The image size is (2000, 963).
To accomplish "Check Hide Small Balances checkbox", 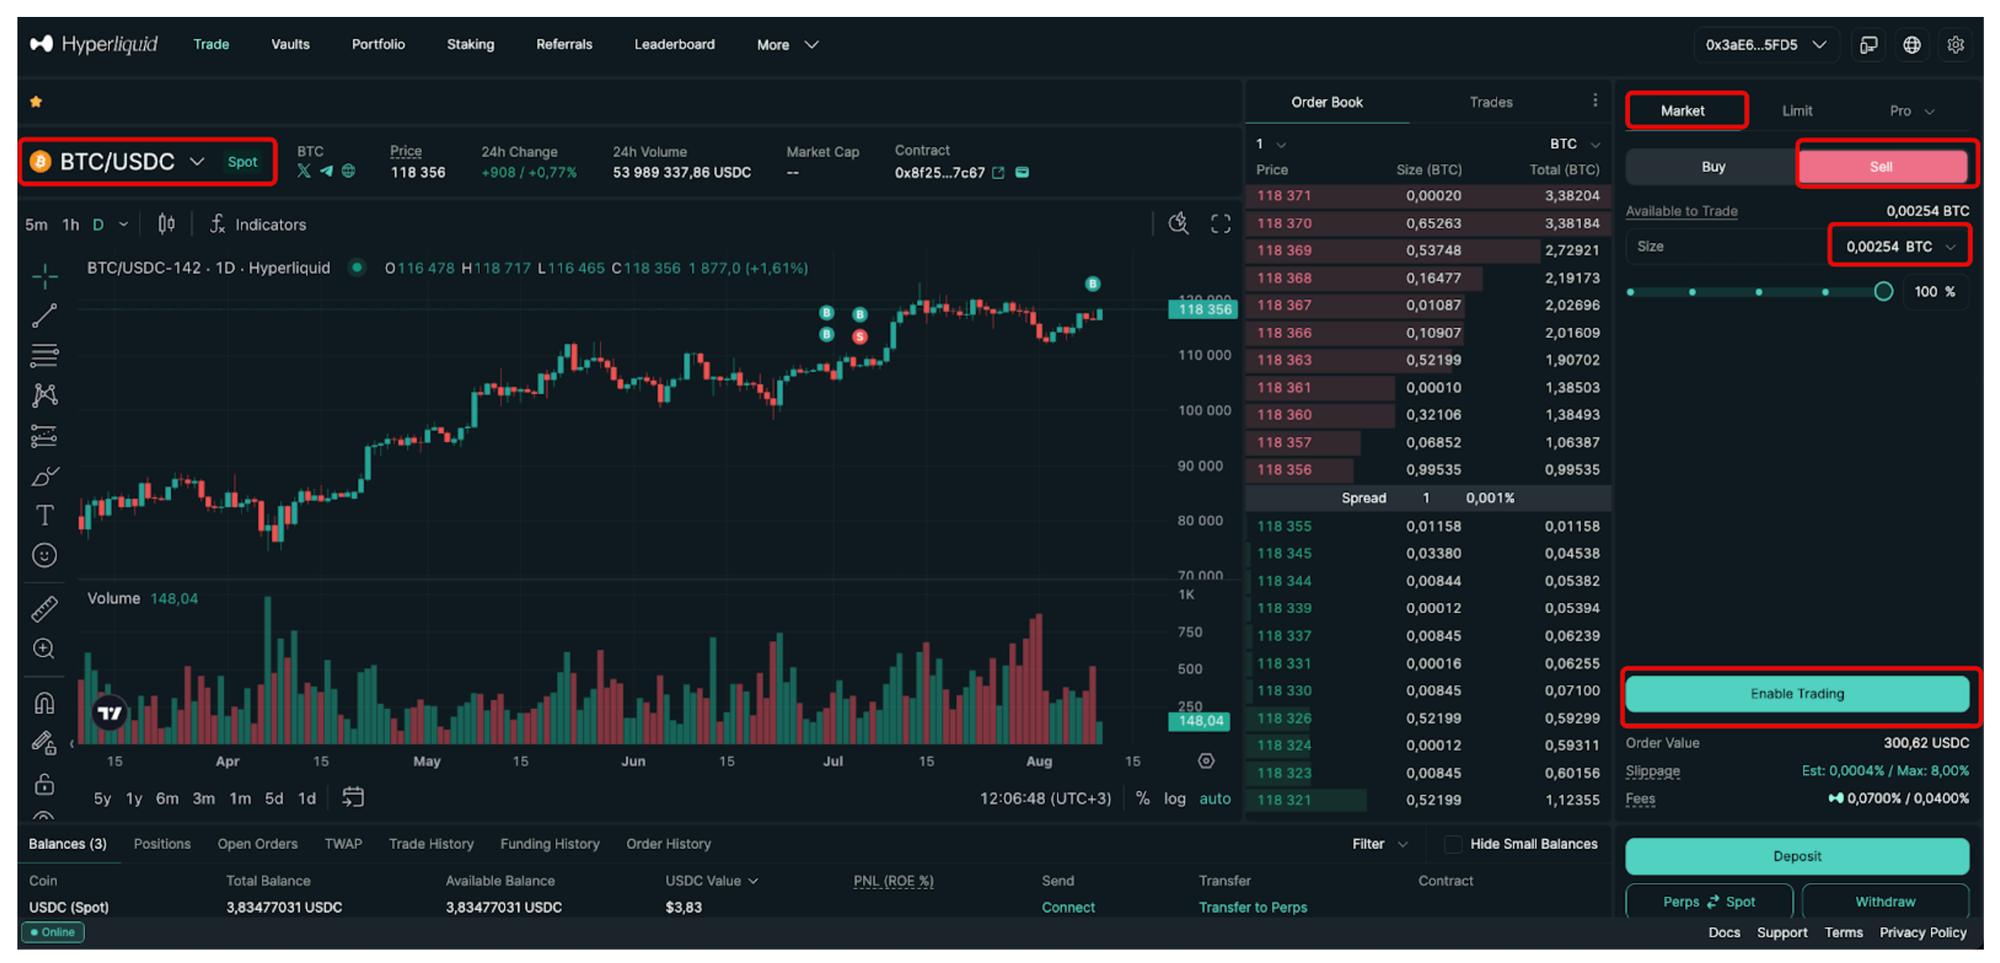I will pyautogui.click(x=1453, y=844).
